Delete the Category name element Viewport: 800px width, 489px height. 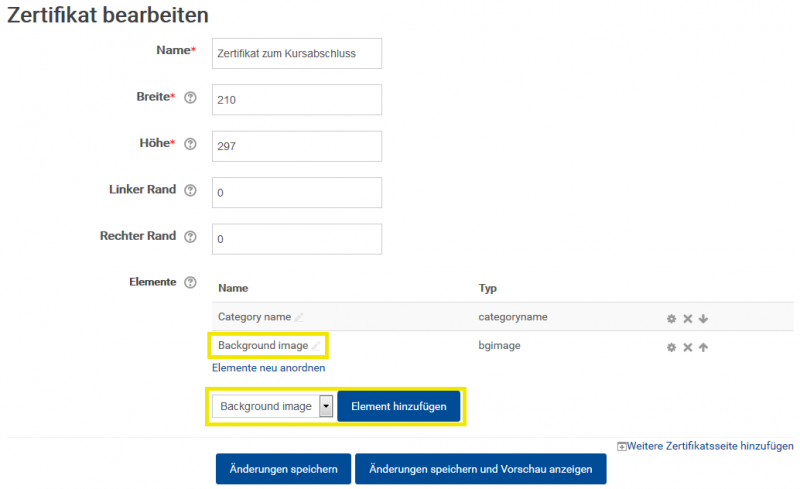click(687, 319)
